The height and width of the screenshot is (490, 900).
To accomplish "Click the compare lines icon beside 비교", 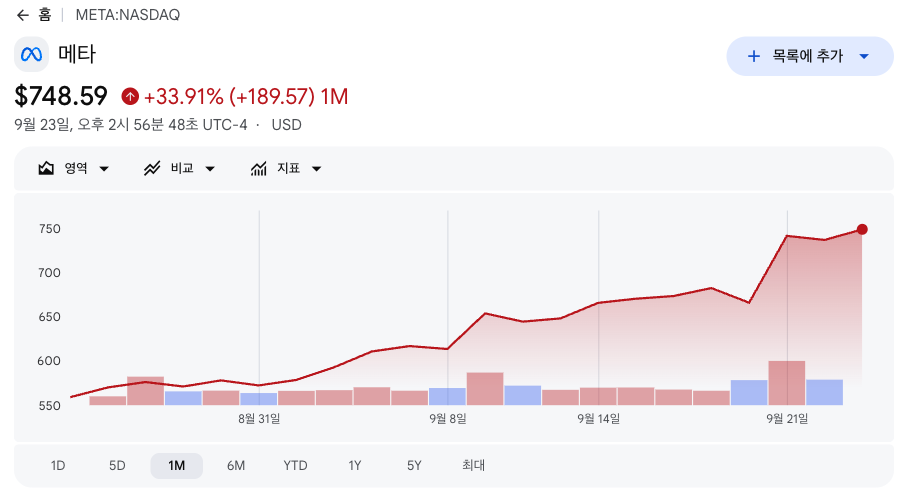I will [152, 168].
